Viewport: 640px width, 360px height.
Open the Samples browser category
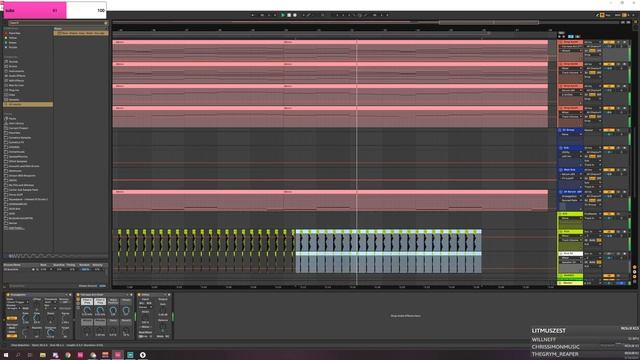tap(14, 99)
